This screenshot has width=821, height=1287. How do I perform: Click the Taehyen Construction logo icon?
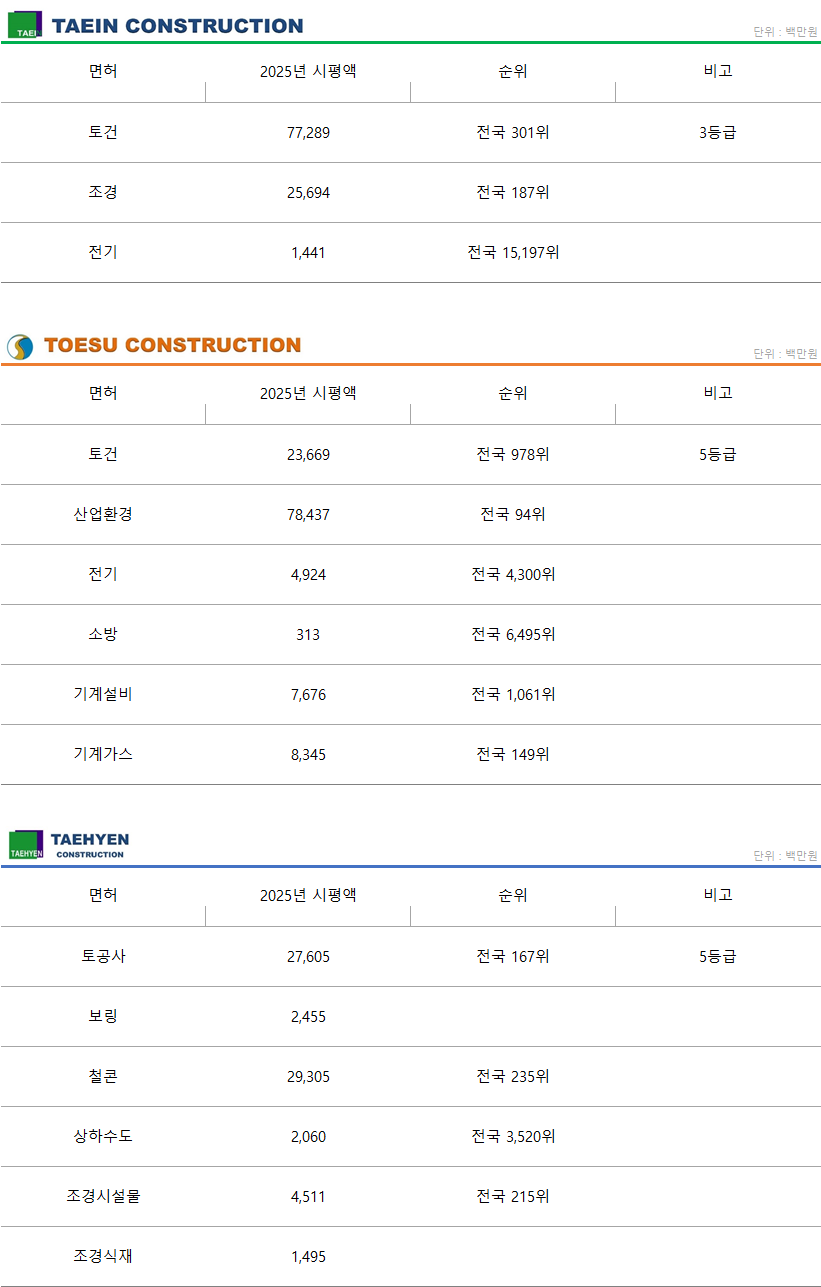(x=26, y=845)
